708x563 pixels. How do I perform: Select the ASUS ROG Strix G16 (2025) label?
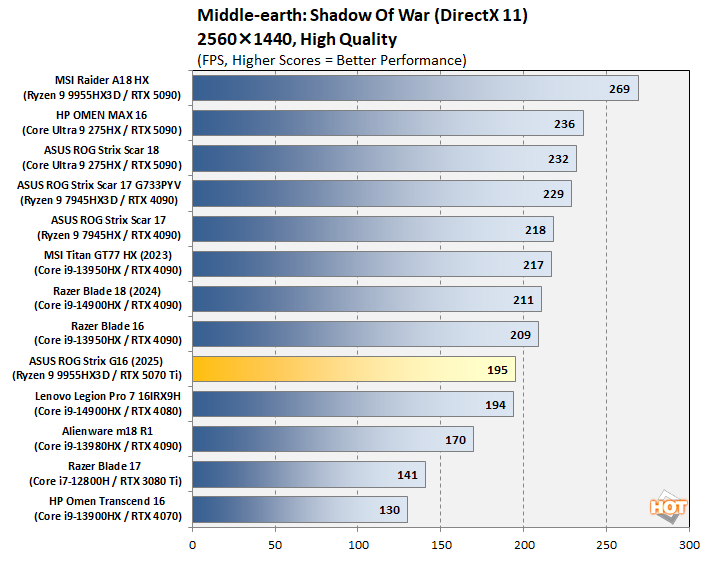pyautogui.click(x=96, y=361)
